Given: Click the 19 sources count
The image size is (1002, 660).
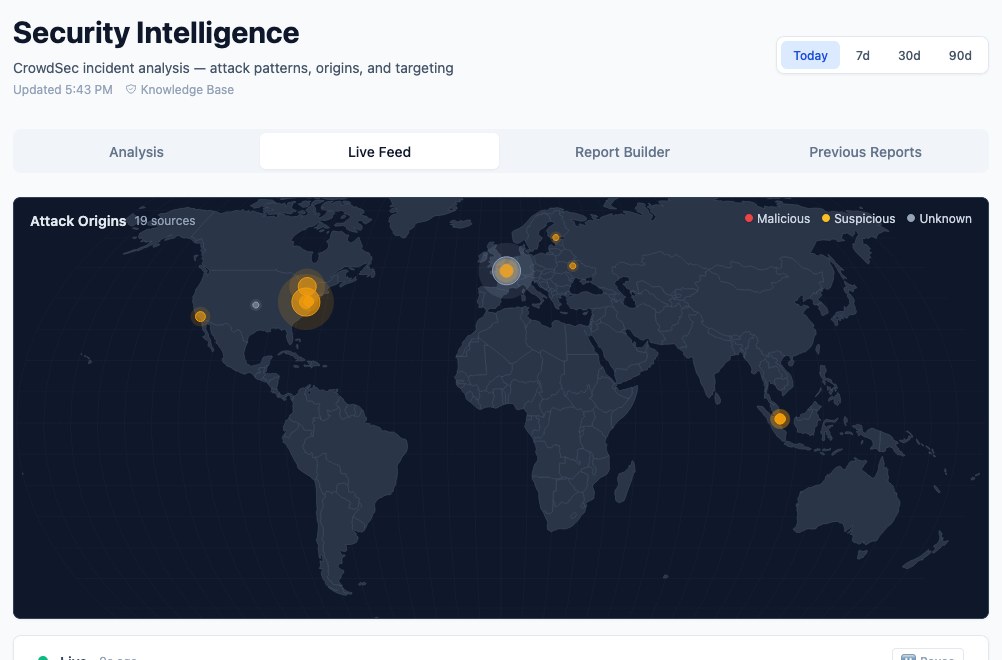Looking at the screenshot, I should click(165, 220).
